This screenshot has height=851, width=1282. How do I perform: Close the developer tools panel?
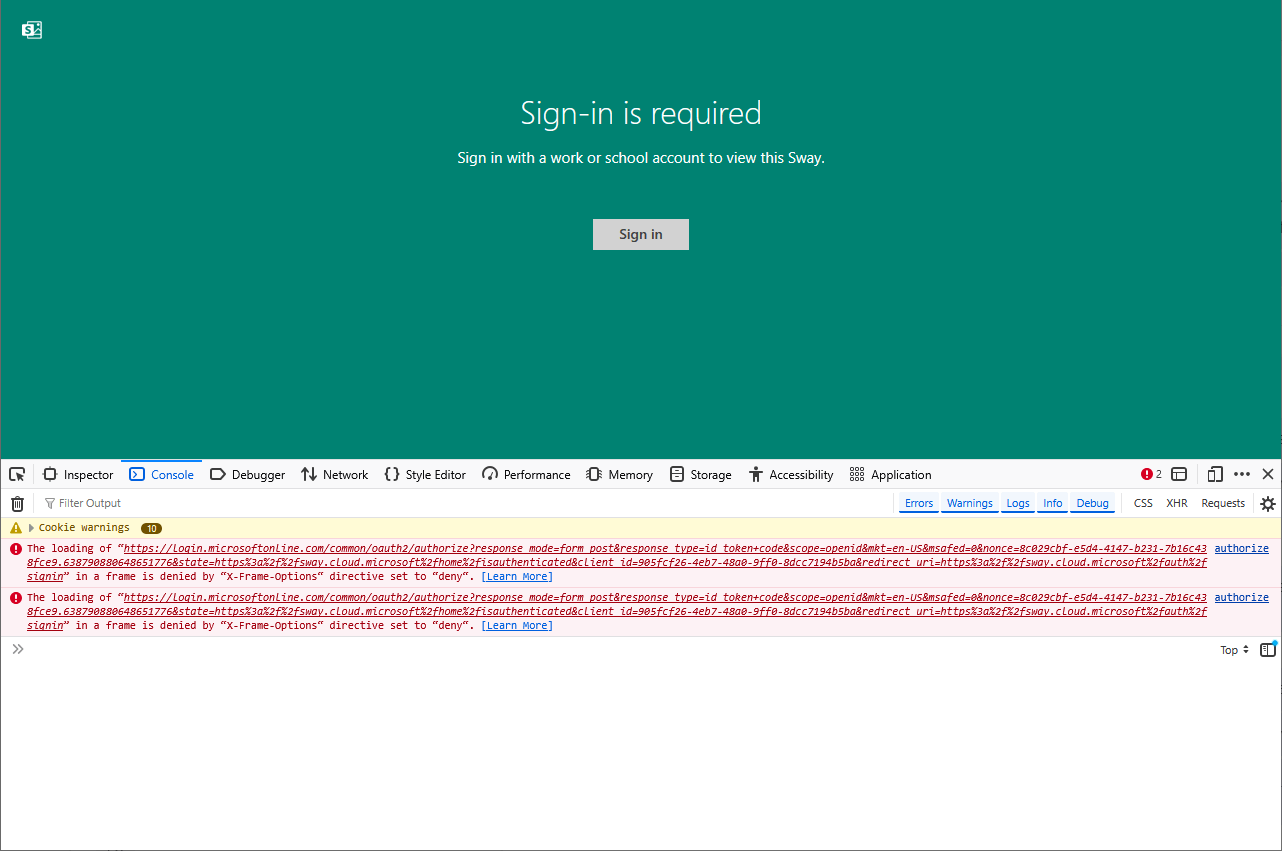(1268, 474)
